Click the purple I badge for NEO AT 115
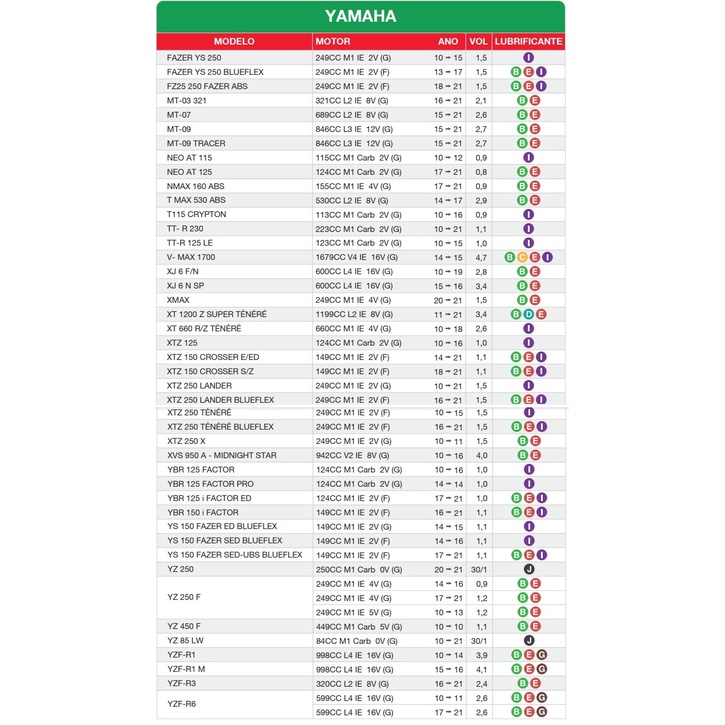 (x=529, y=158)
